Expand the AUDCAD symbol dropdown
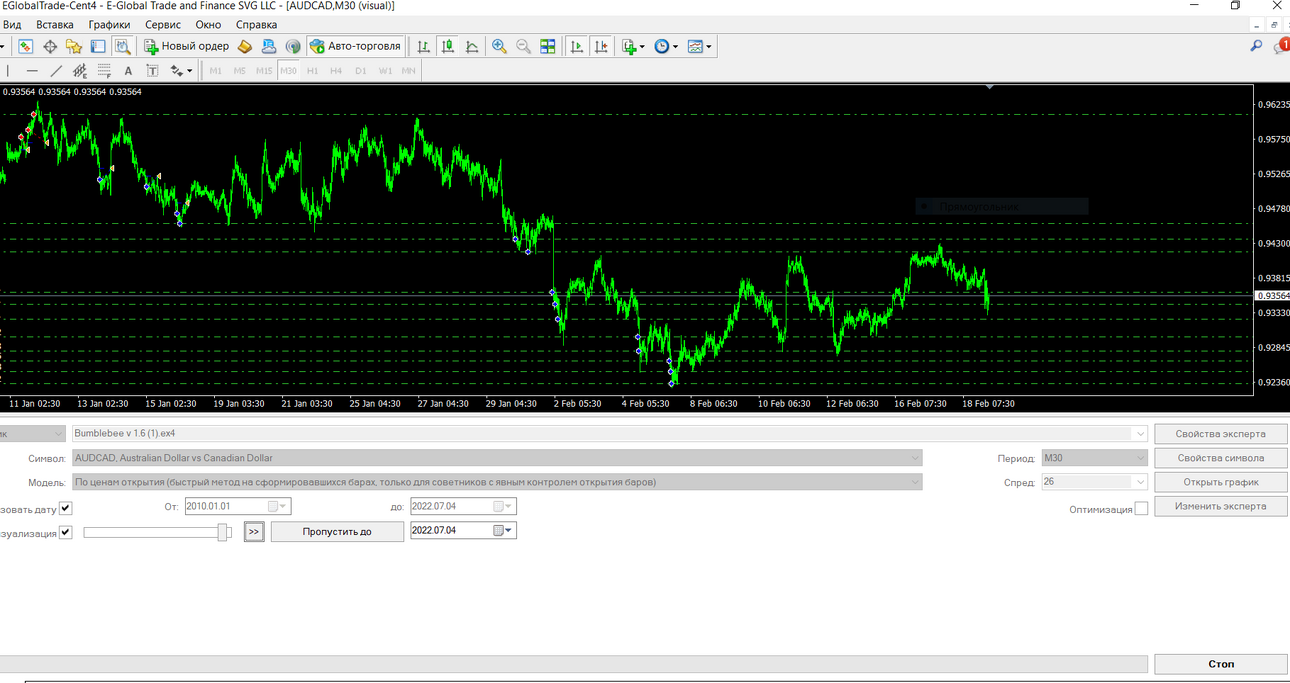The image size is (1290, 683). click(x=914, y=458)
